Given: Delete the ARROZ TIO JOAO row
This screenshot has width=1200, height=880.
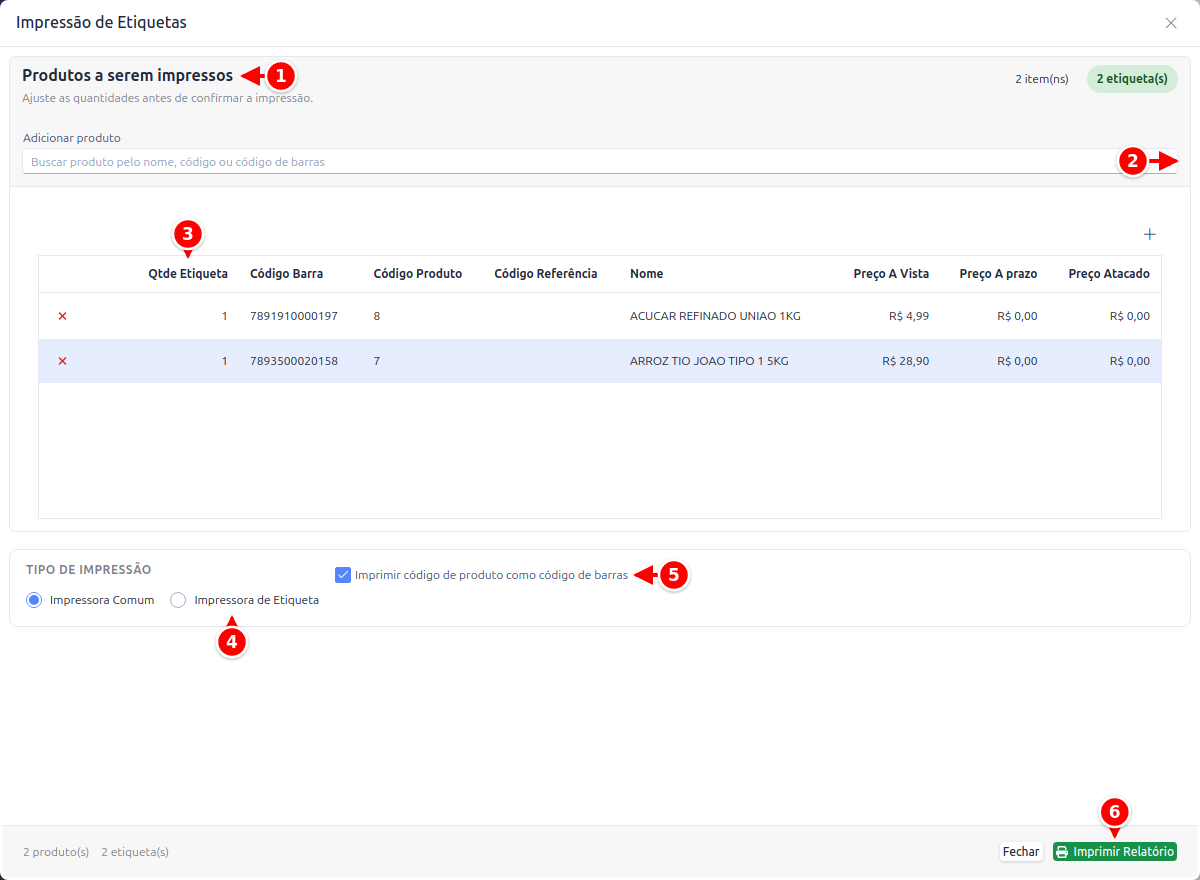Looking at the screenshot, I should pyautogui.click(x=62, y=361).
